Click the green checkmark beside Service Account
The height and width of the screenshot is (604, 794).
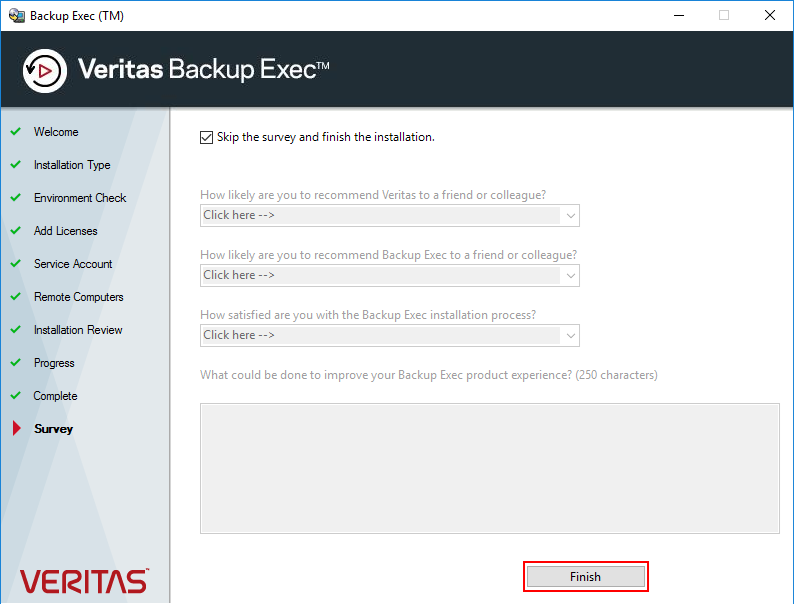pos(16,263)
